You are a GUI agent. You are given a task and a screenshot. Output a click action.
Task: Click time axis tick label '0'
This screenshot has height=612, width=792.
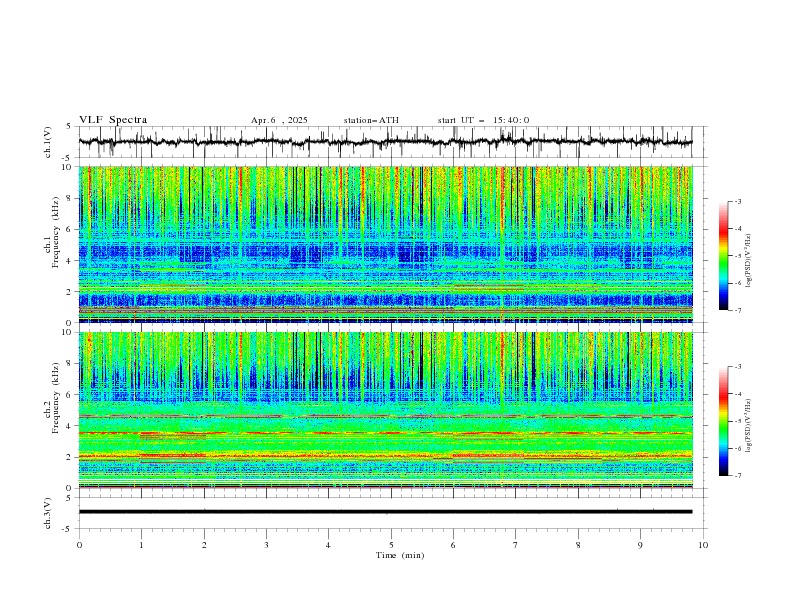79,545
